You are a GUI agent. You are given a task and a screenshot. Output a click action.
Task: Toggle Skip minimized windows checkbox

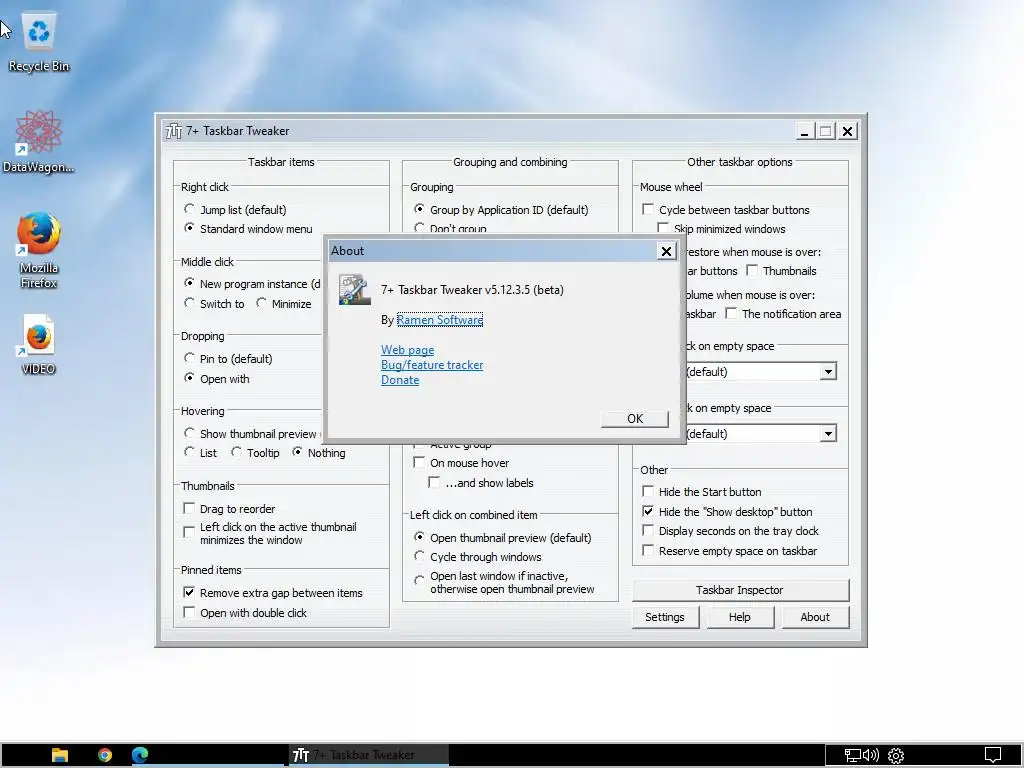(664, 229)
